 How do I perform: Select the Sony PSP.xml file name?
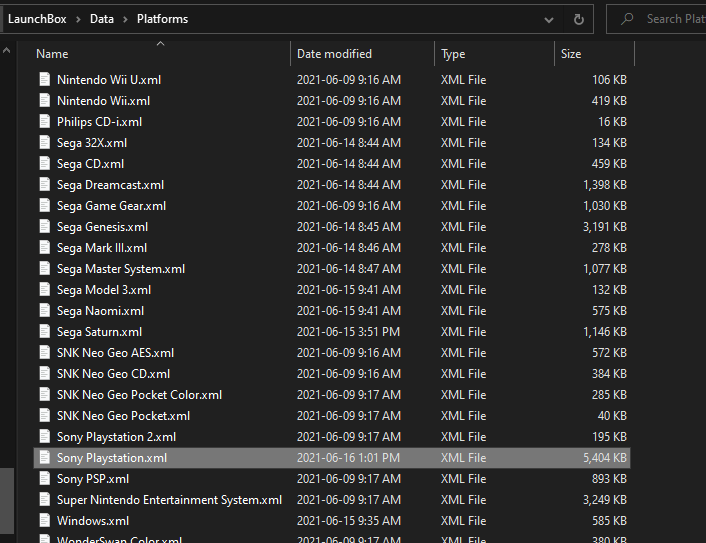(93, 479)
